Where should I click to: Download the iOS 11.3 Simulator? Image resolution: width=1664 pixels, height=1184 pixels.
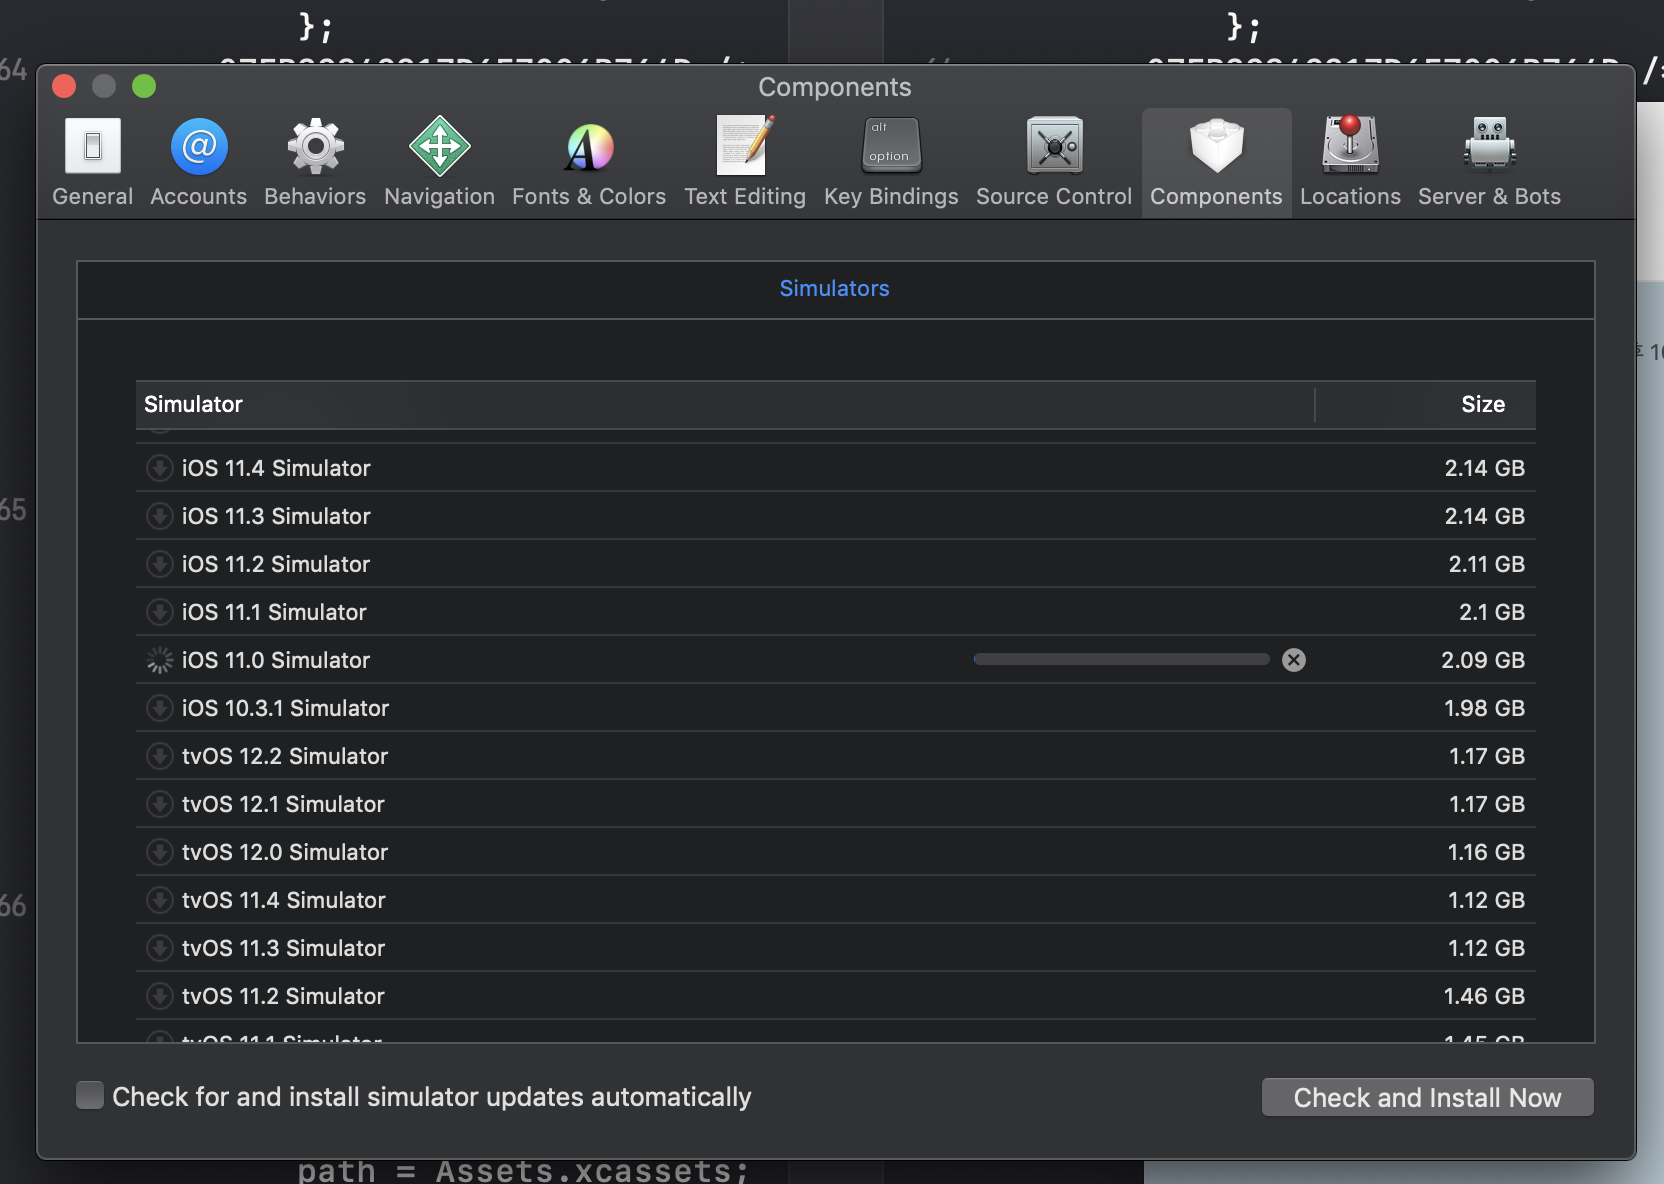159,516
